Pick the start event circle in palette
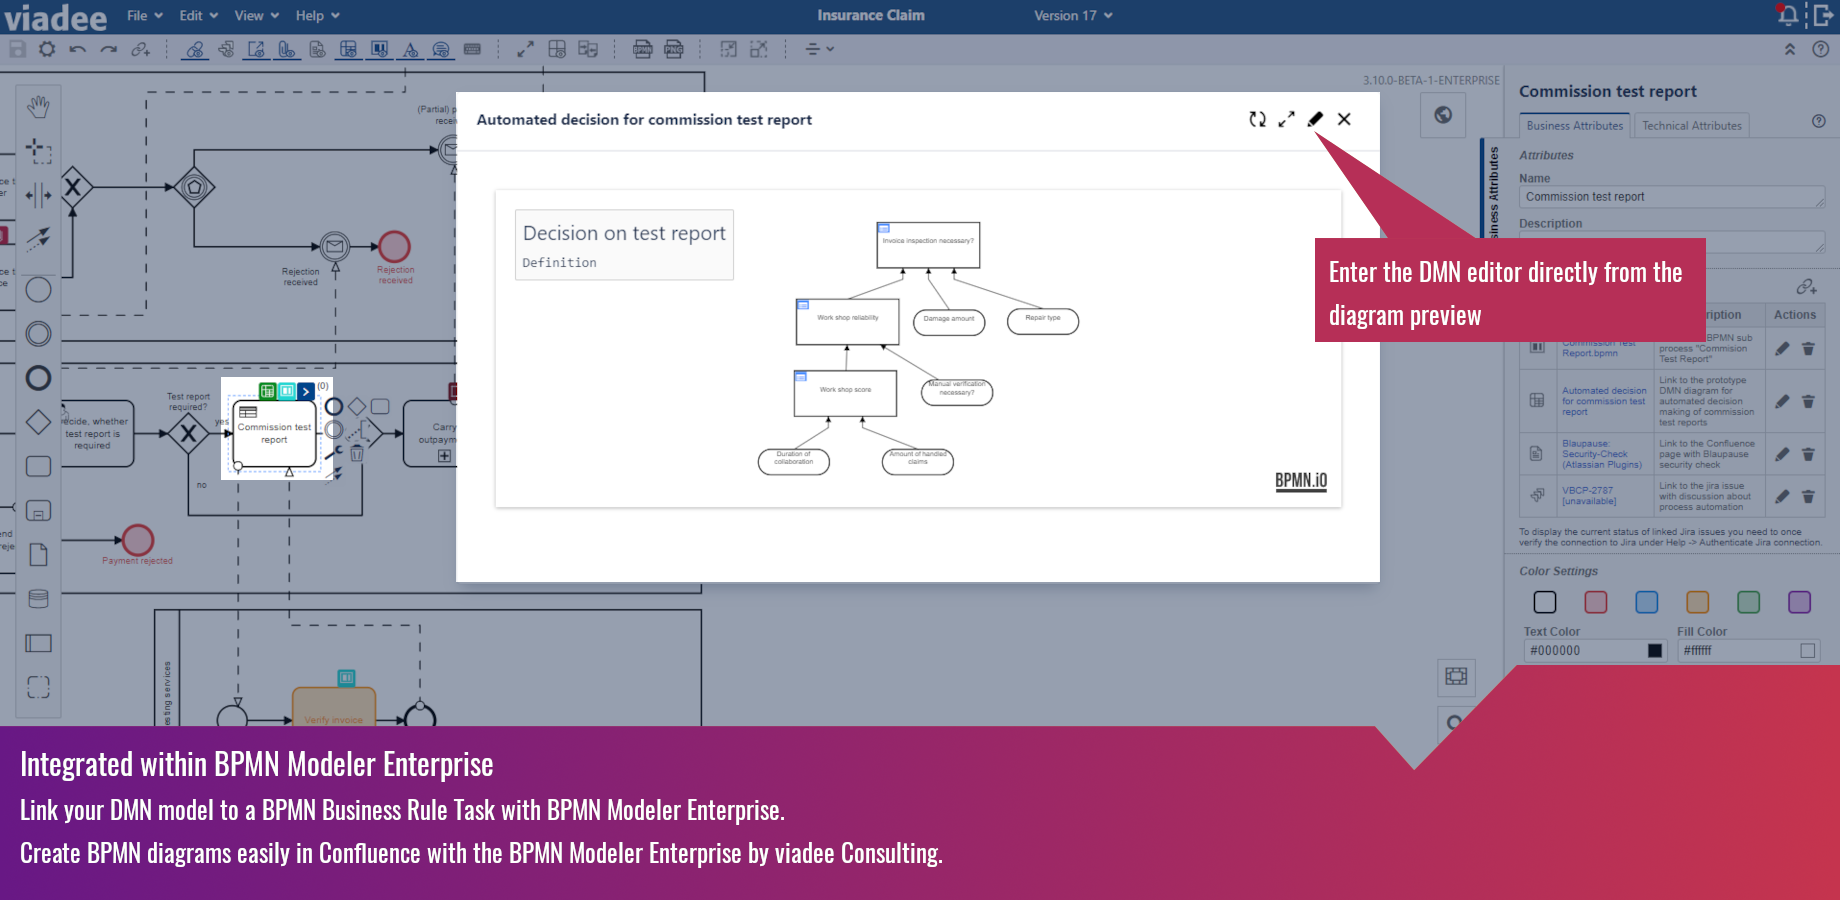The height and width of the screenshot is (900, 1840). pos(38,290)
